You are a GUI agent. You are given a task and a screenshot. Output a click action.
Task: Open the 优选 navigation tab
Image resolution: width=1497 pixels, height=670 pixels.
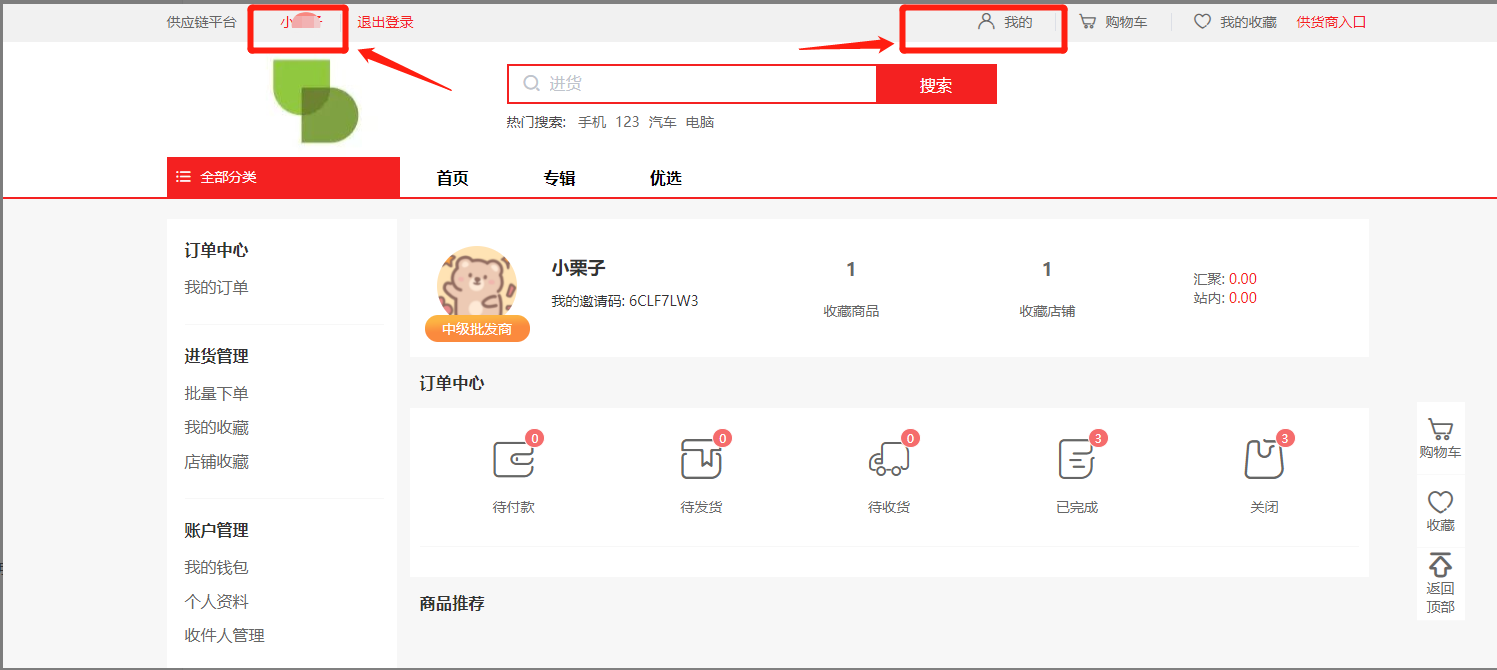click(x=666, y=178)
